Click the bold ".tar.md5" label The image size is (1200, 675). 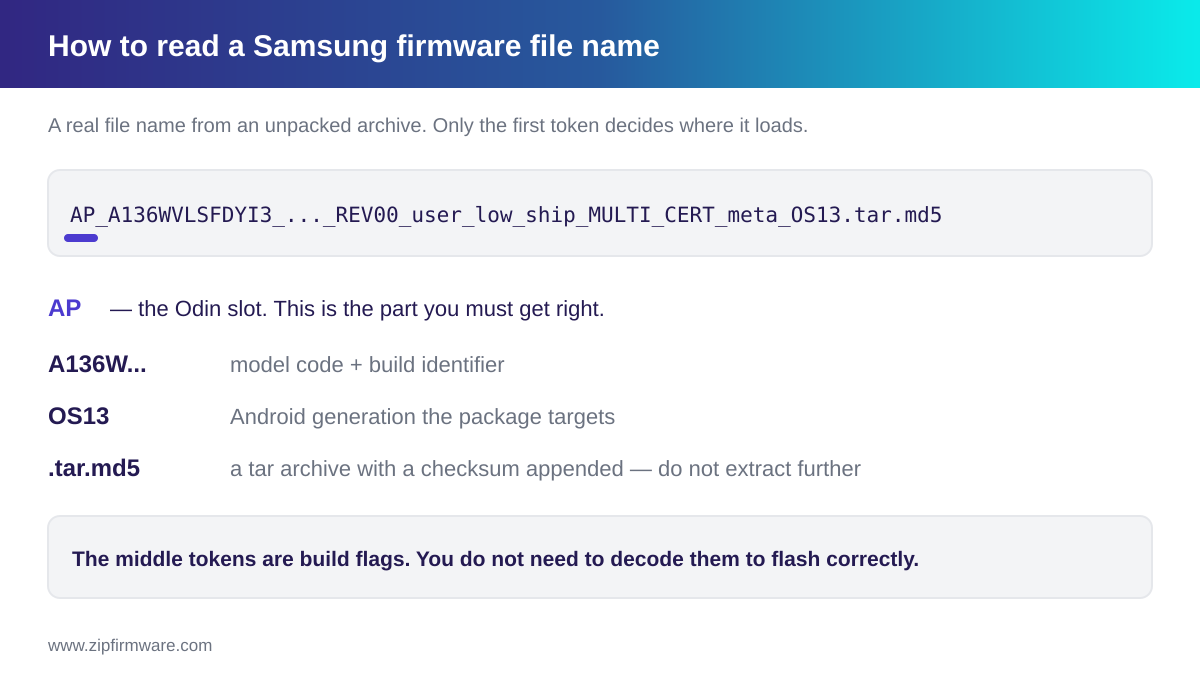(x=94, y=468)
